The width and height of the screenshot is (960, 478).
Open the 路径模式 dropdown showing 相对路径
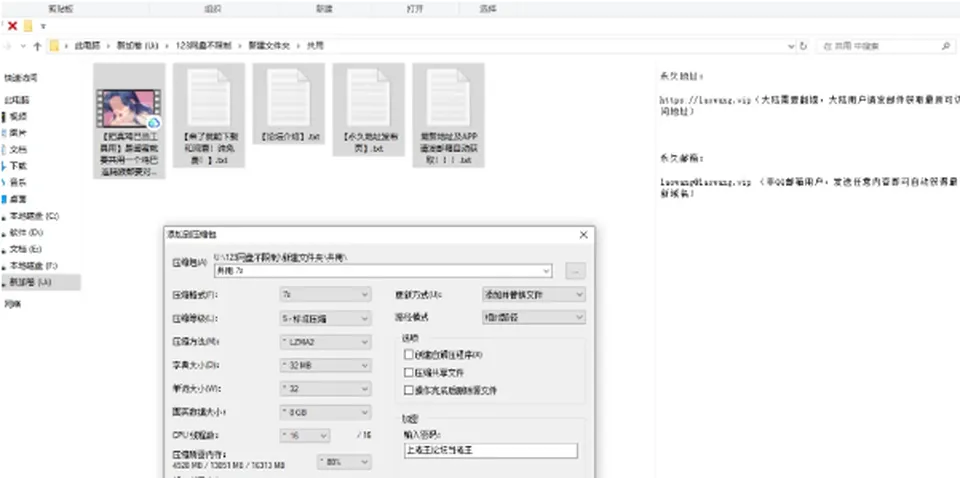(x=534, y=318)
